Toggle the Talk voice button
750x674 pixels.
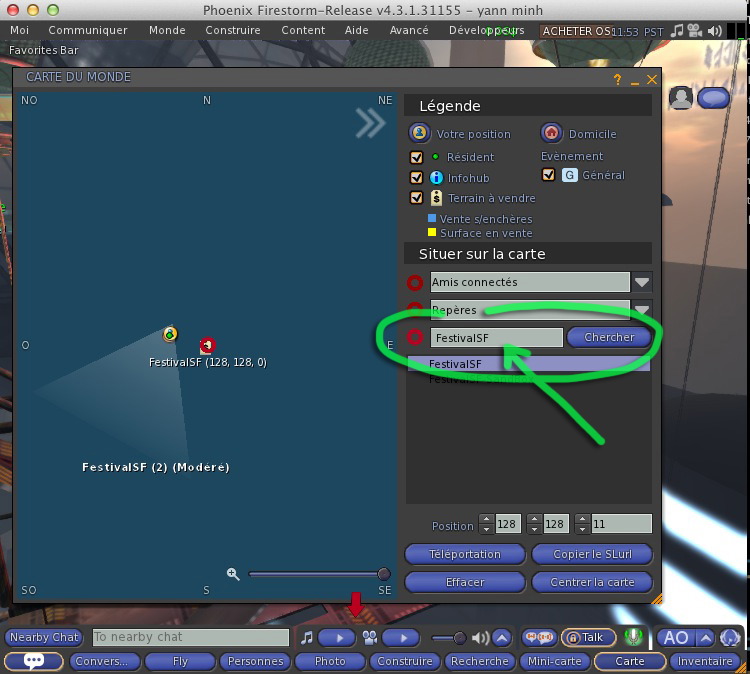click(x=588, y=637)
